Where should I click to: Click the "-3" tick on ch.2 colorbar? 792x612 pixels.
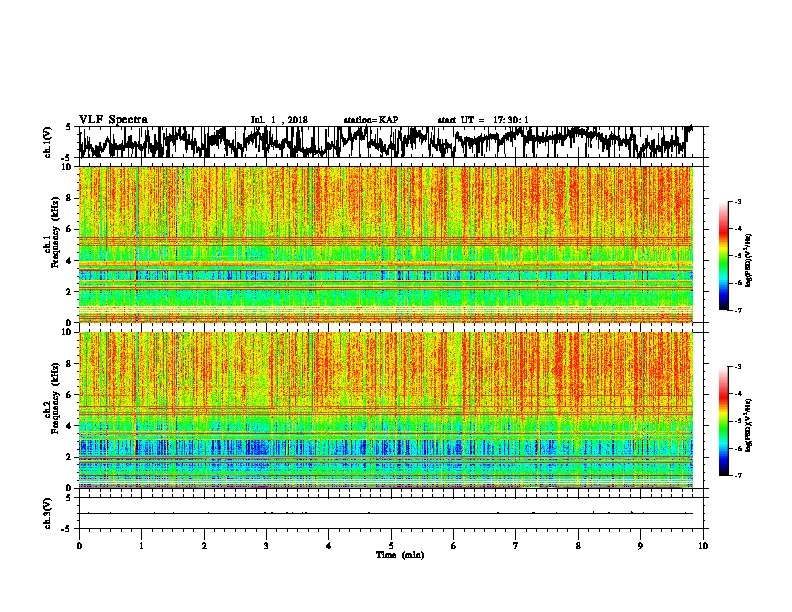[x=738, y=367]
